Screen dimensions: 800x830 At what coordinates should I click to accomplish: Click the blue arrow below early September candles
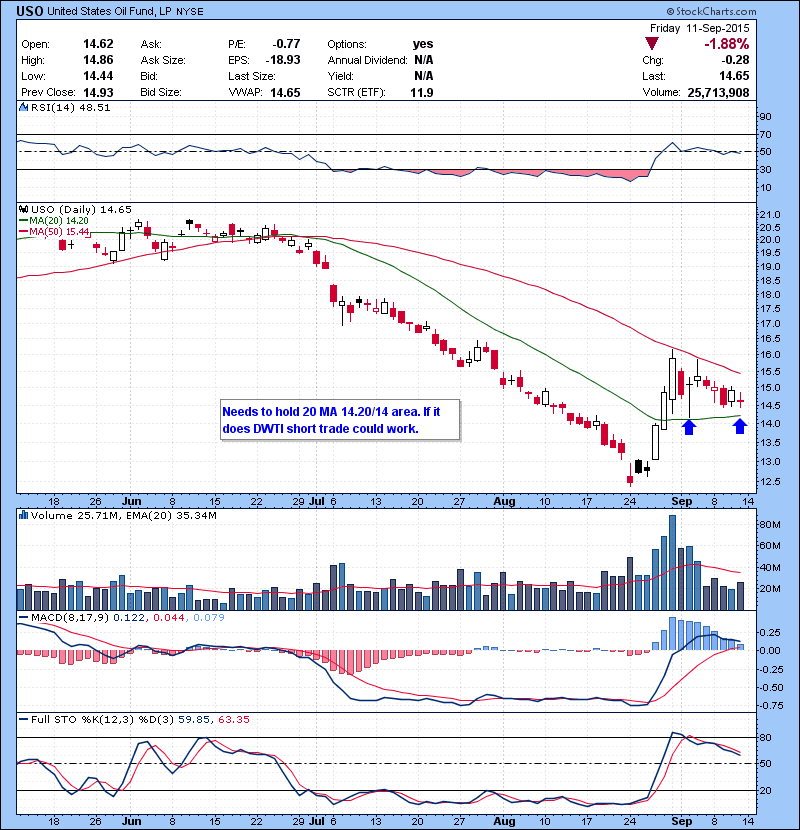pyautogui.click(x=688, y=427)
